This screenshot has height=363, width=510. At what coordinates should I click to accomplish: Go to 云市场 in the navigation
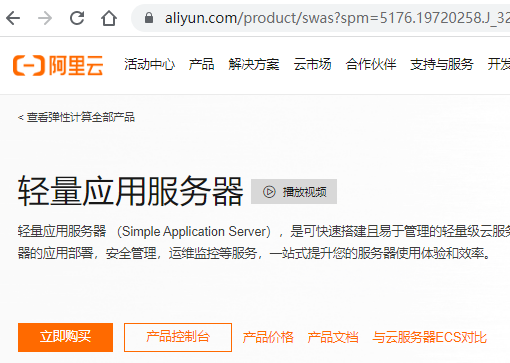click(312, 64)
